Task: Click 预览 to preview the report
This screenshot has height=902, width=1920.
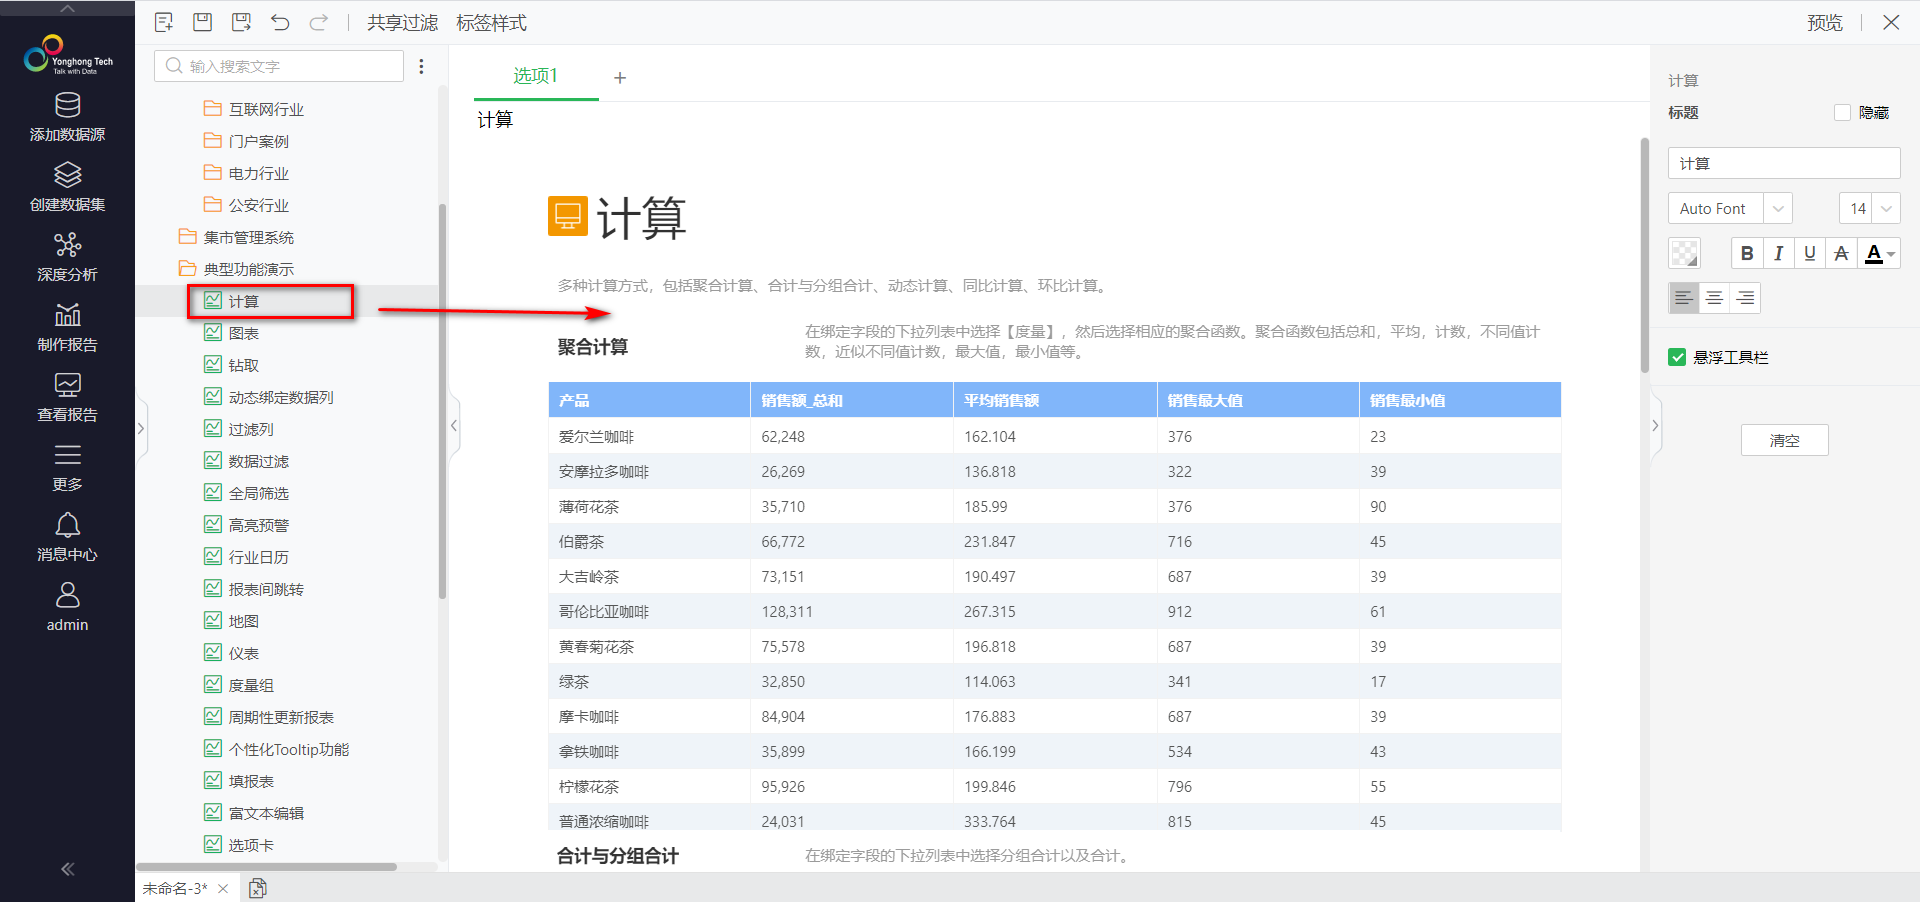Action: [x=1824, y=22]
